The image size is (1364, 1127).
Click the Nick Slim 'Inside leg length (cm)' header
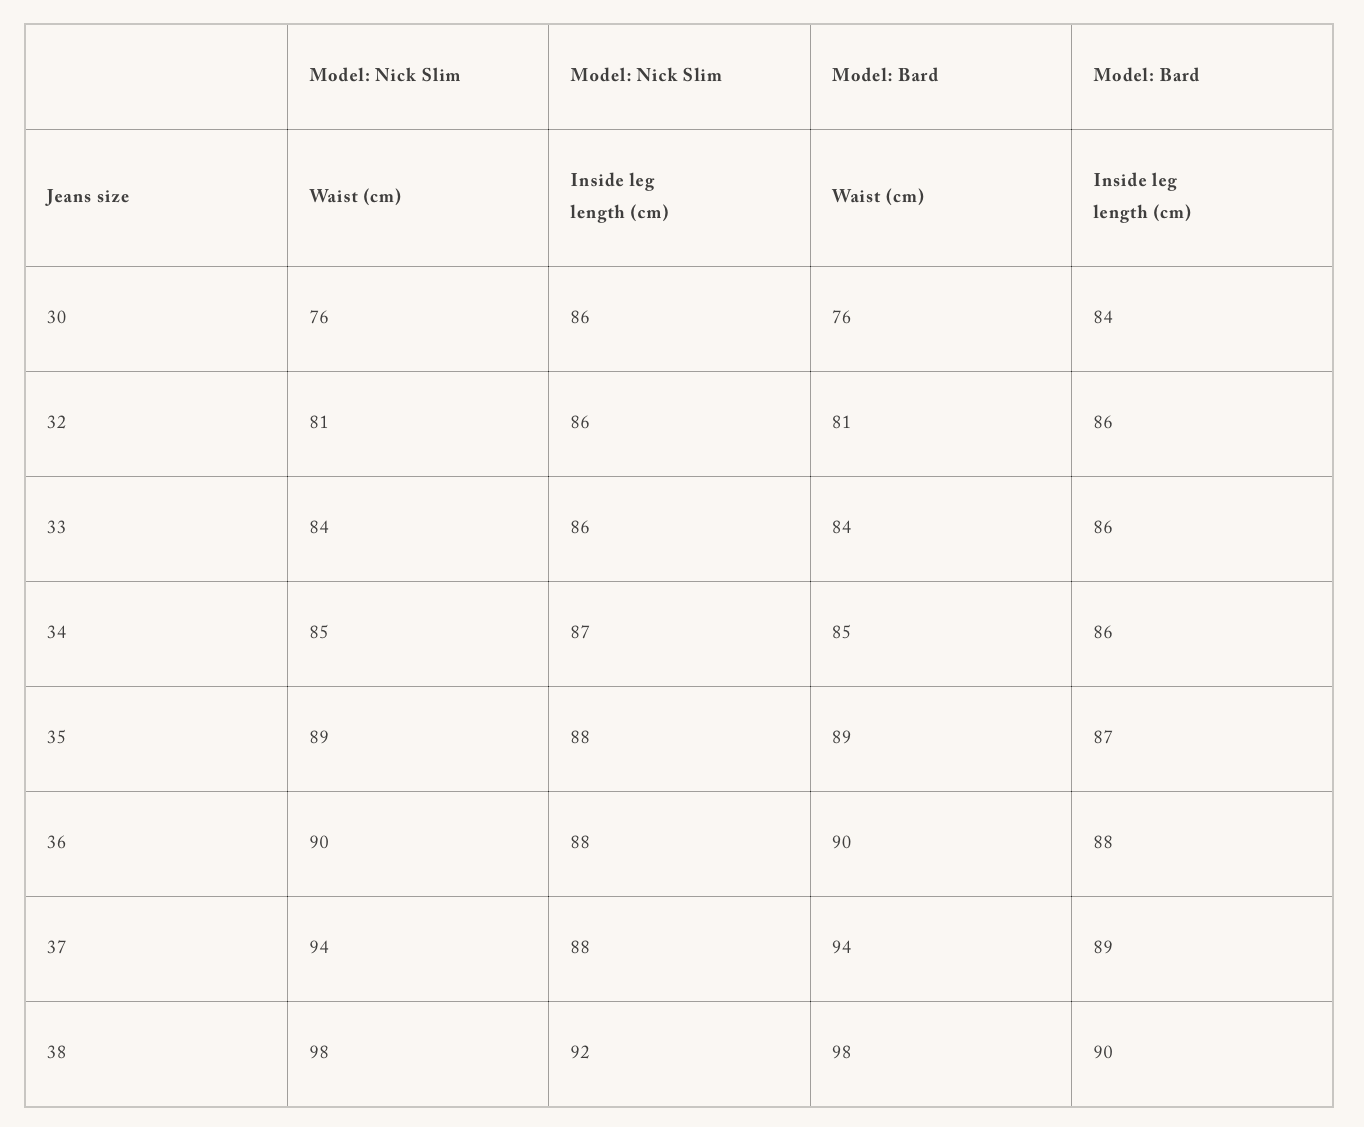pyautogui.click(x=619, y=196)
